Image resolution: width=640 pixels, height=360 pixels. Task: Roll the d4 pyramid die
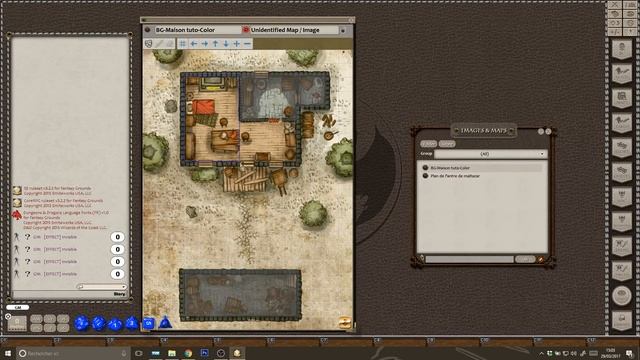165,323
